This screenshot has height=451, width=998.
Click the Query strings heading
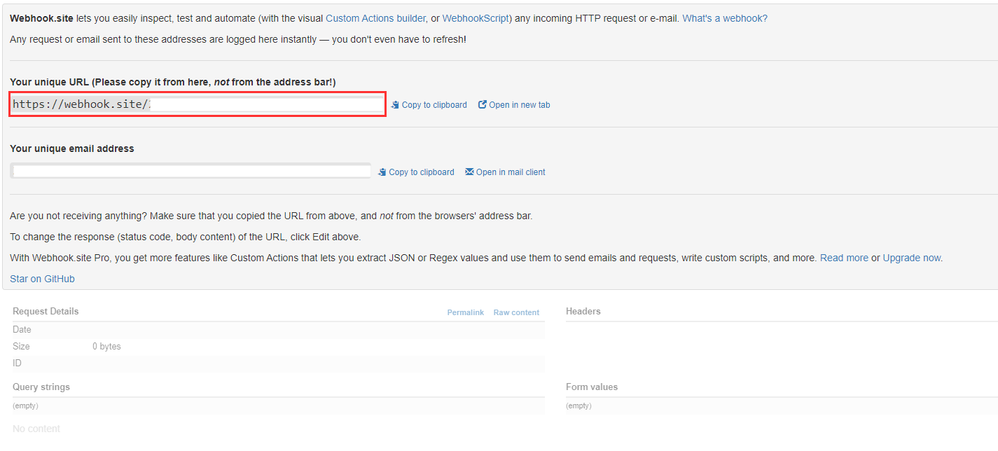pyautogui.click(x=41, y=387)
